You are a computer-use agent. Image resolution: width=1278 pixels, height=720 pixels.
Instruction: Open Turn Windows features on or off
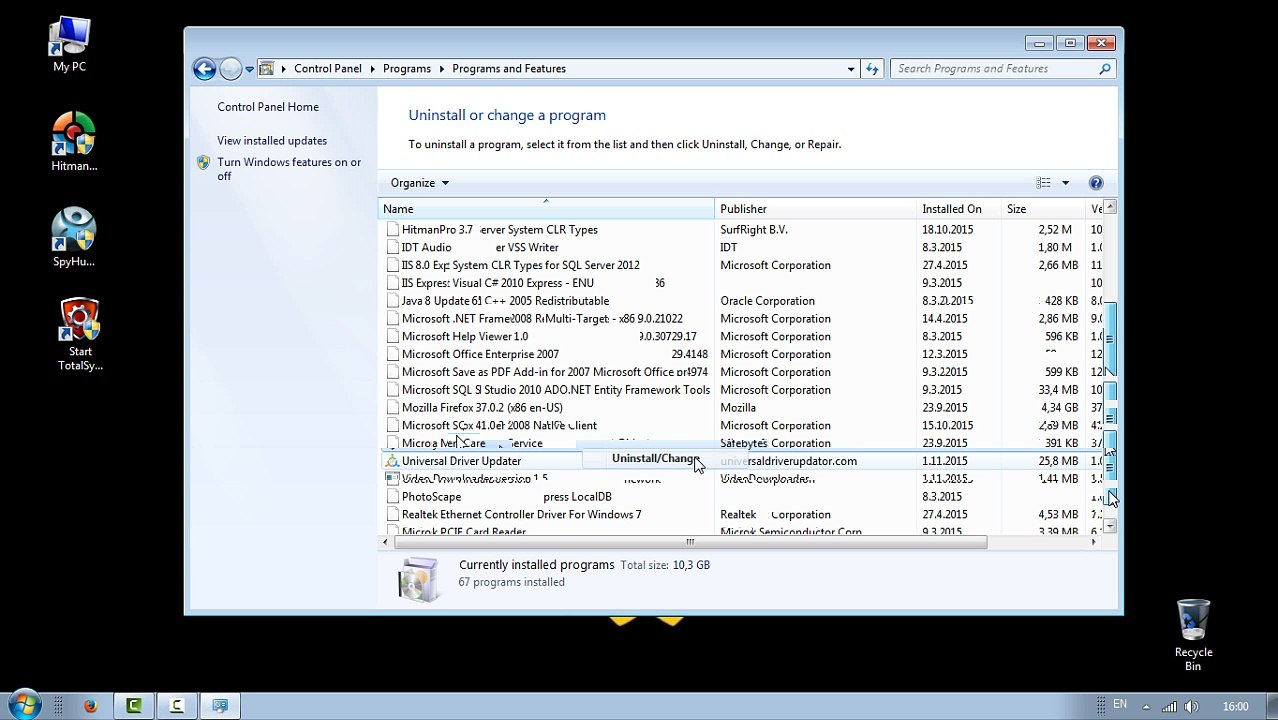pyautogui.click(x=289, y=169)
